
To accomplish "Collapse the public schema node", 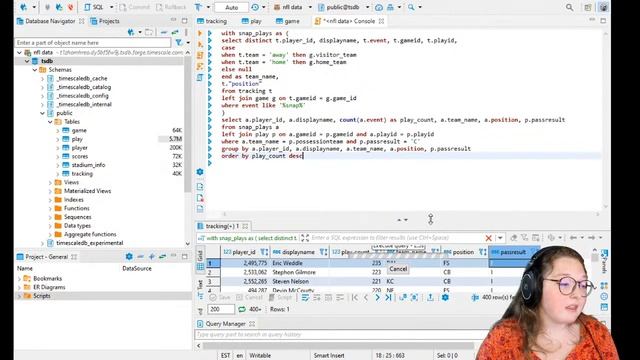I will [x=42, y=113].
